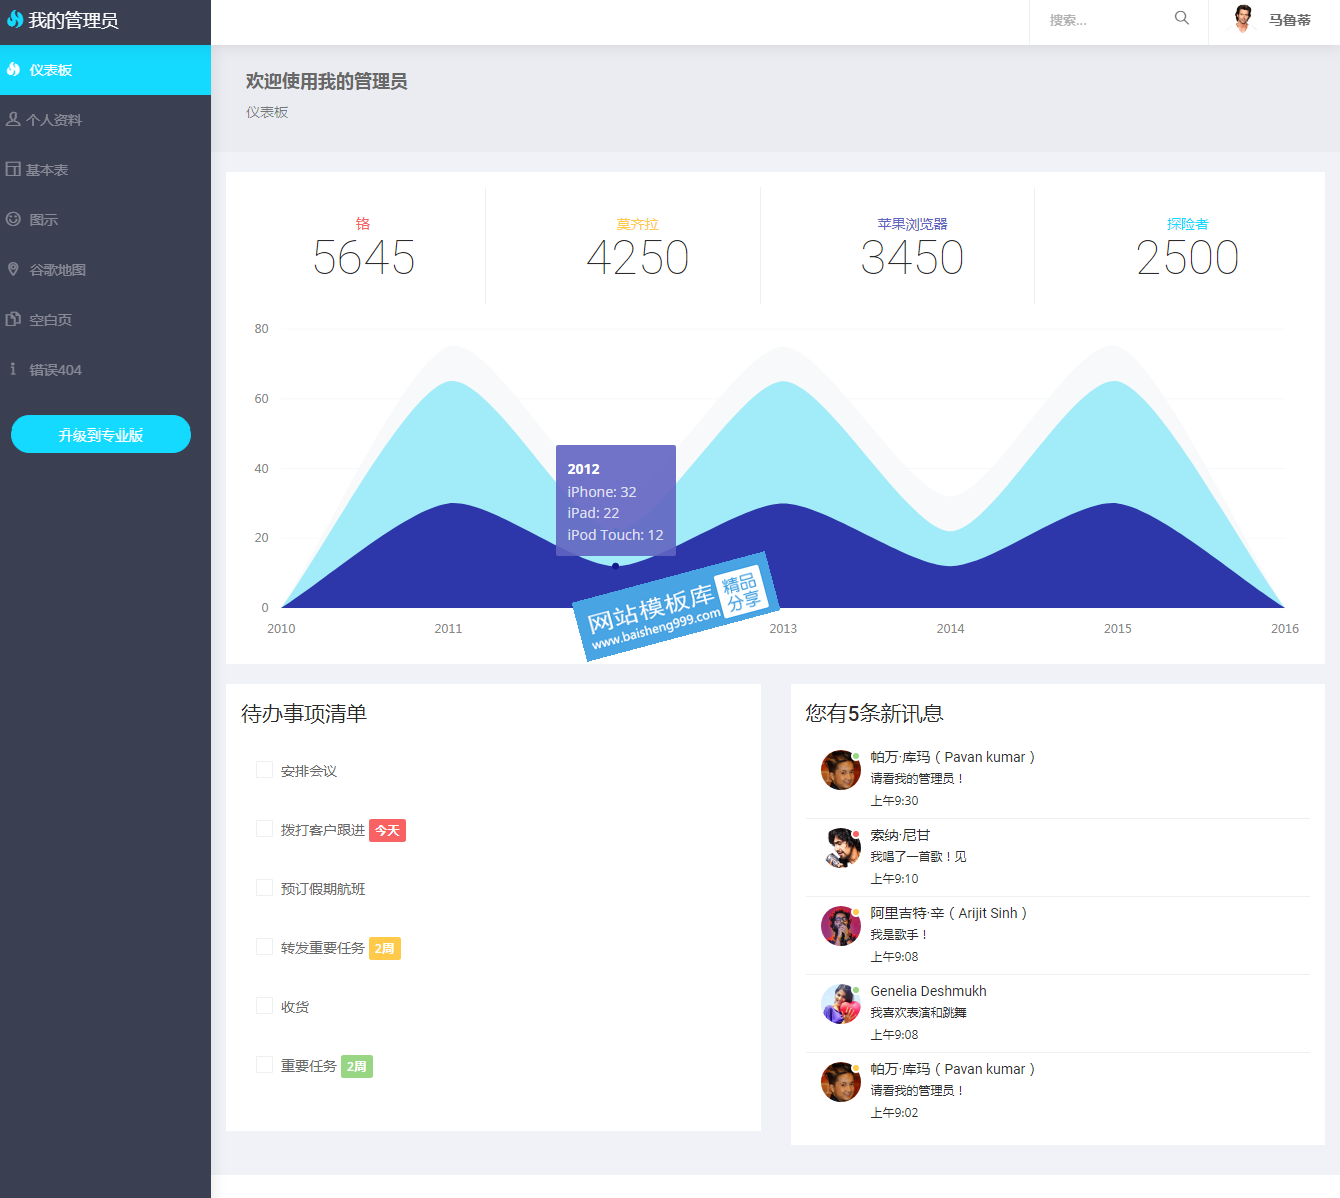1340x1198 pixels.
Task: Click the 苹果浏览器 3450 stat value
Action: point(912,258)
